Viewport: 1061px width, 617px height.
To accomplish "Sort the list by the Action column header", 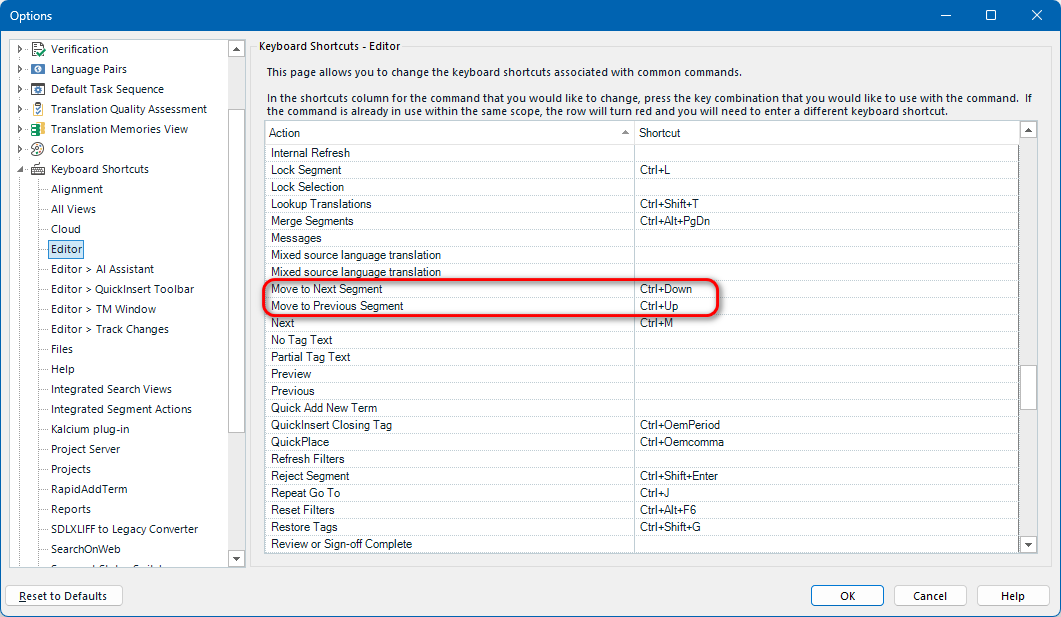I will click(x=284, y=132).
